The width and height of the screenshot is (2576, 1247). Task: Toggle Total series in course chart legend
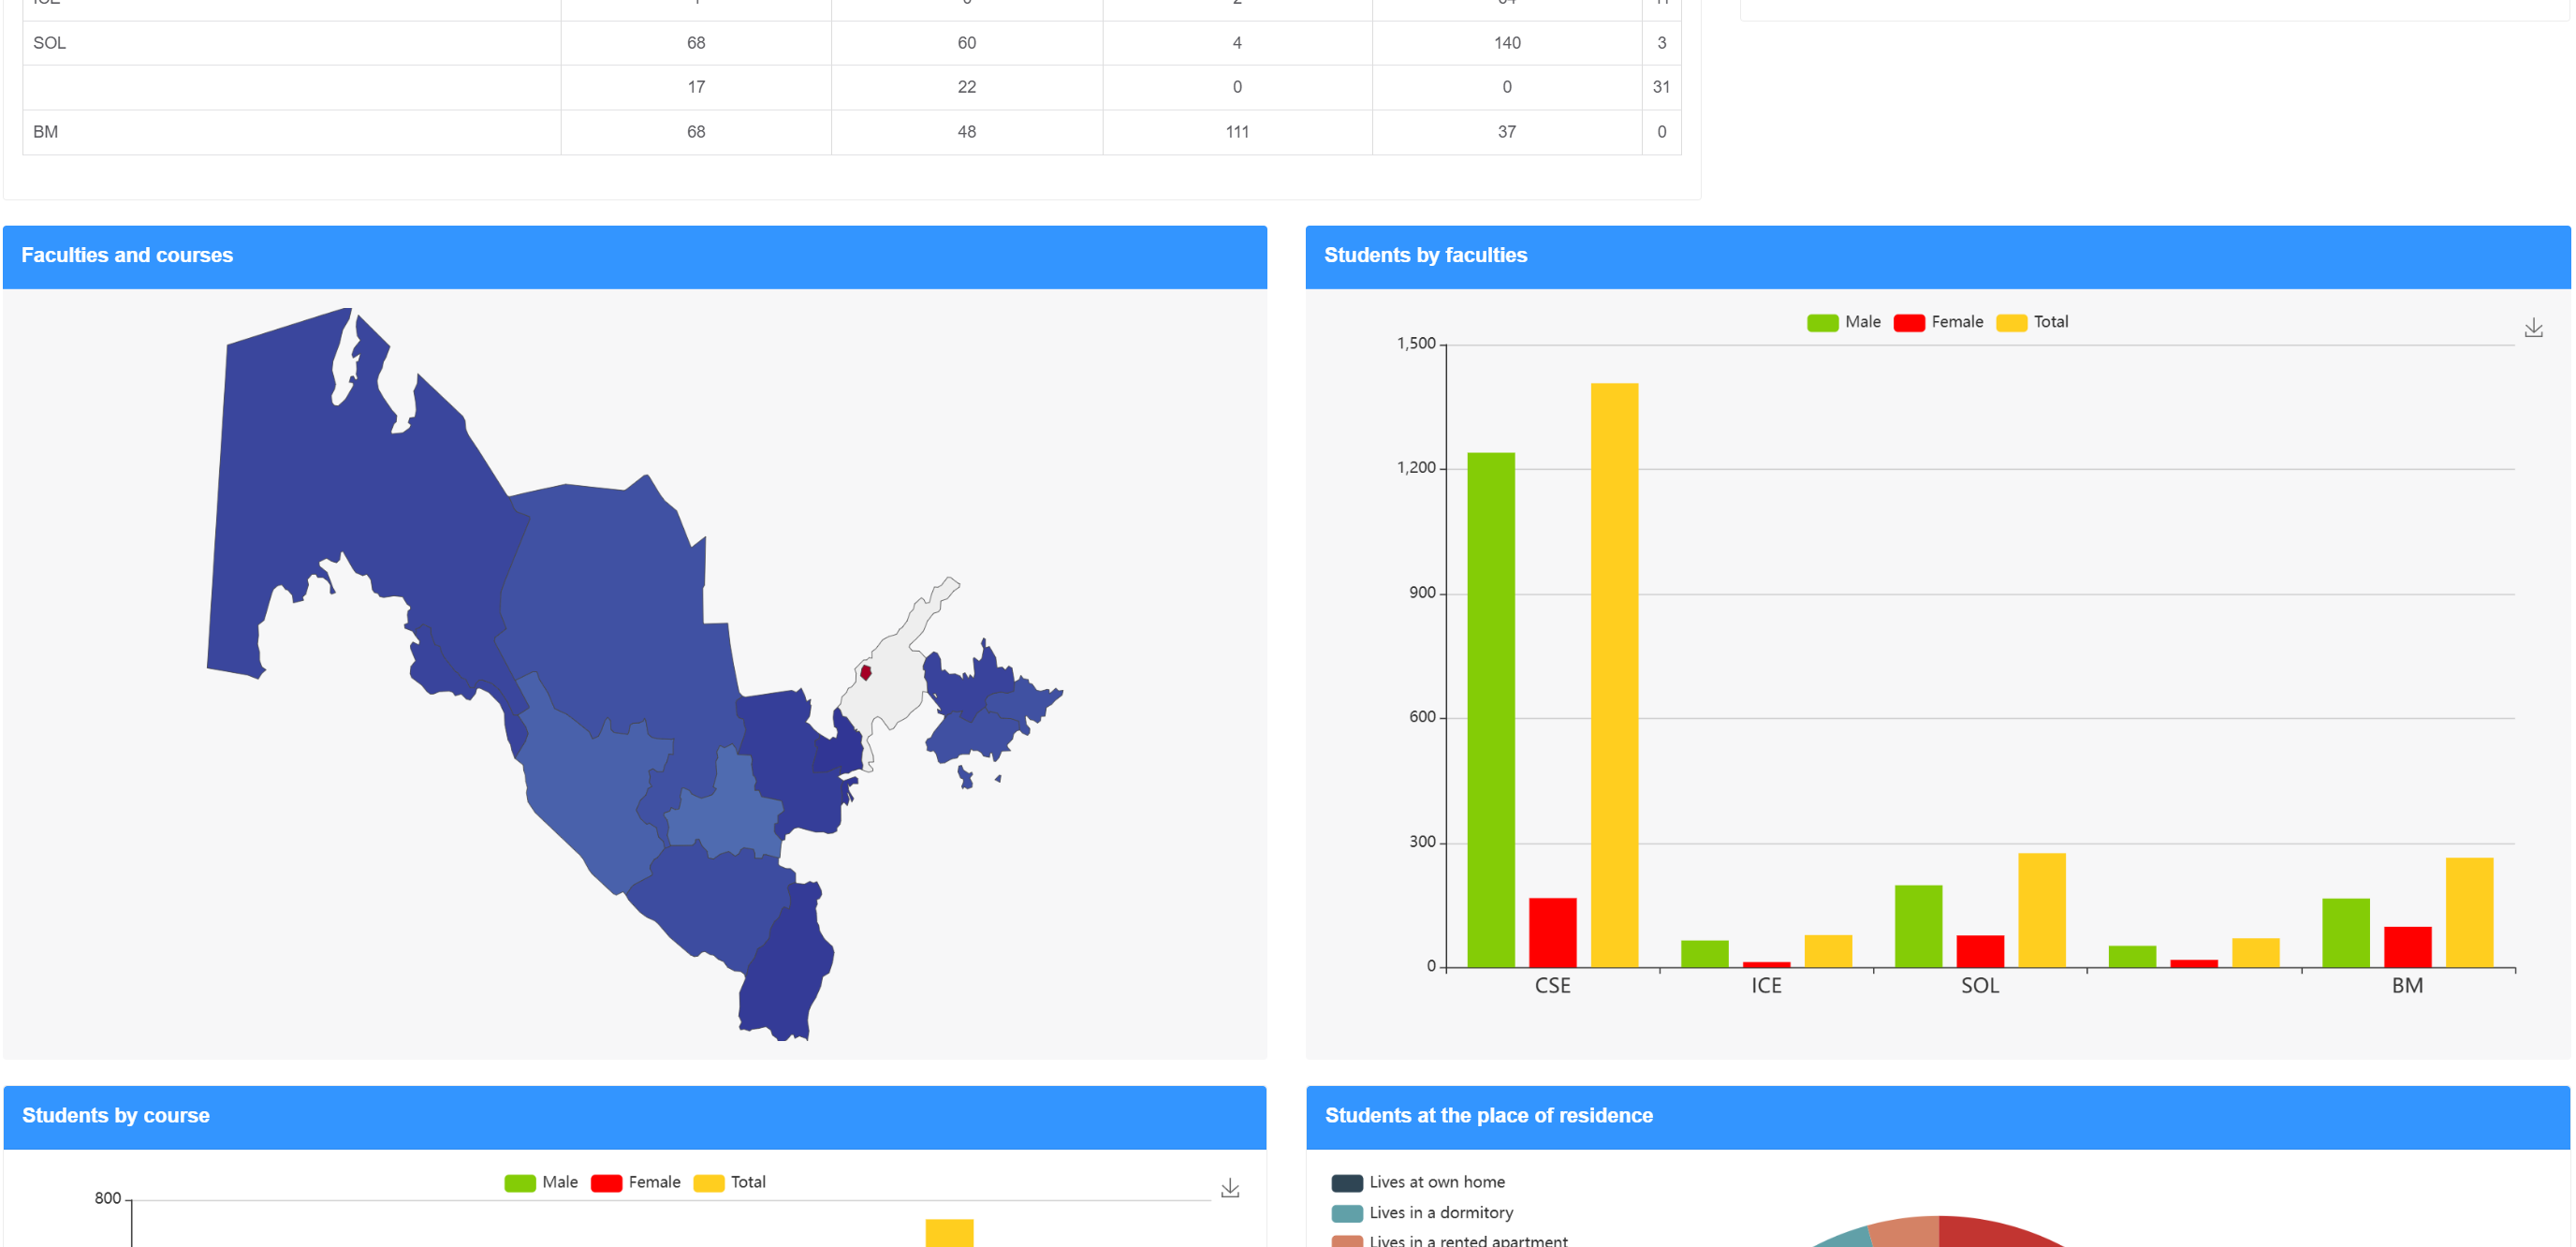(x=730, y=1182)
